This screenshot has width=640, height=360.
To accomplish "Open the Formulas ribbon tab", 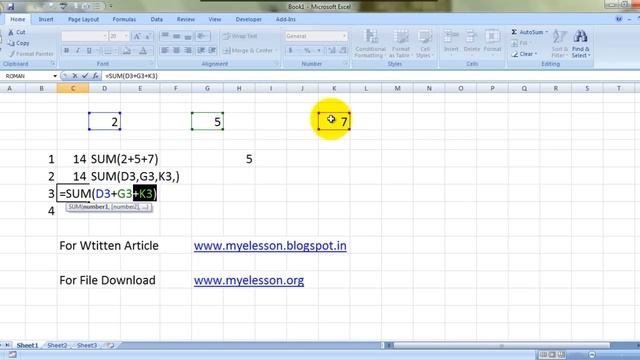I will click(124, 19).
